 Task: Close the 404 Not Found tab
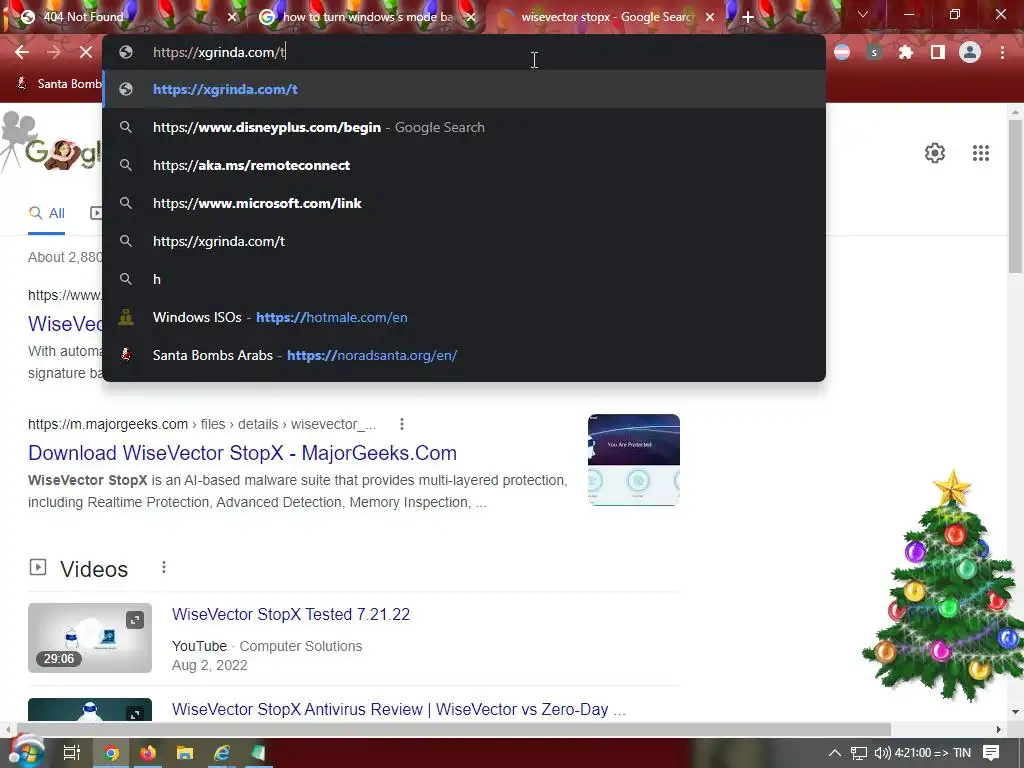click(232, 18)
